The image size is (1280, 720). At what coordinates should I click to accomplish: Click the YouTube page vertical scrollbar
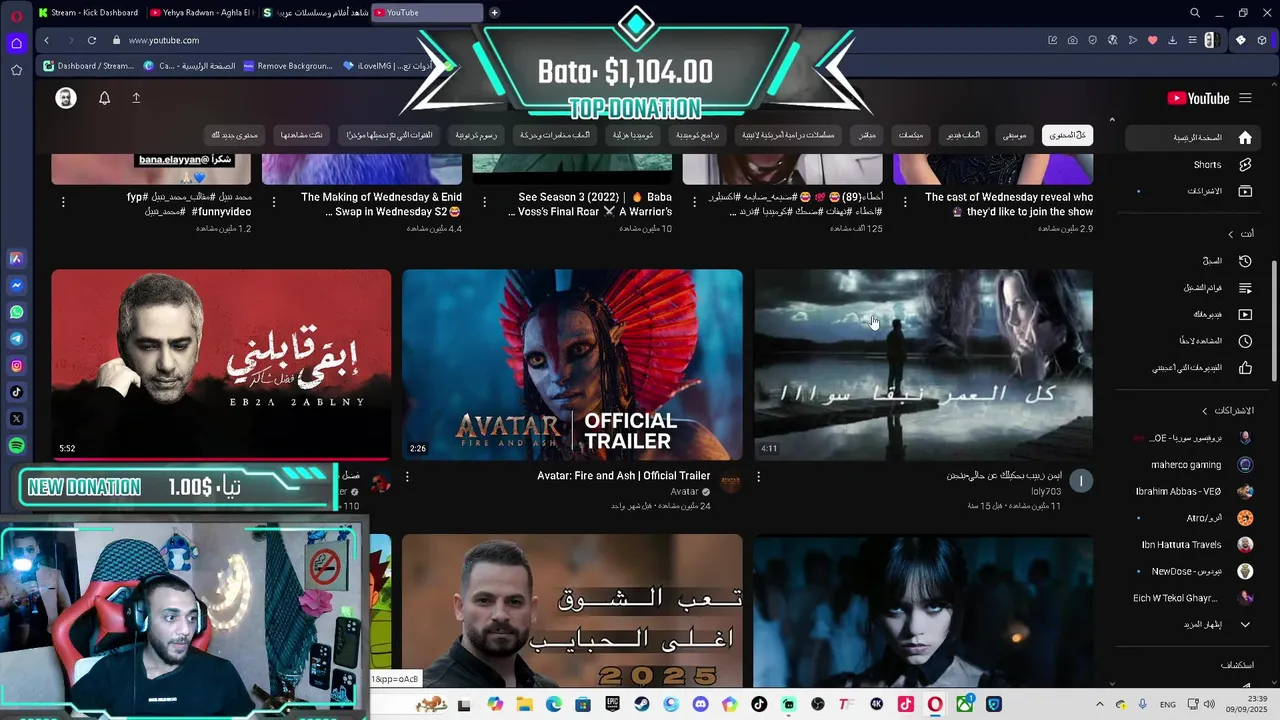click(1274, 320)
